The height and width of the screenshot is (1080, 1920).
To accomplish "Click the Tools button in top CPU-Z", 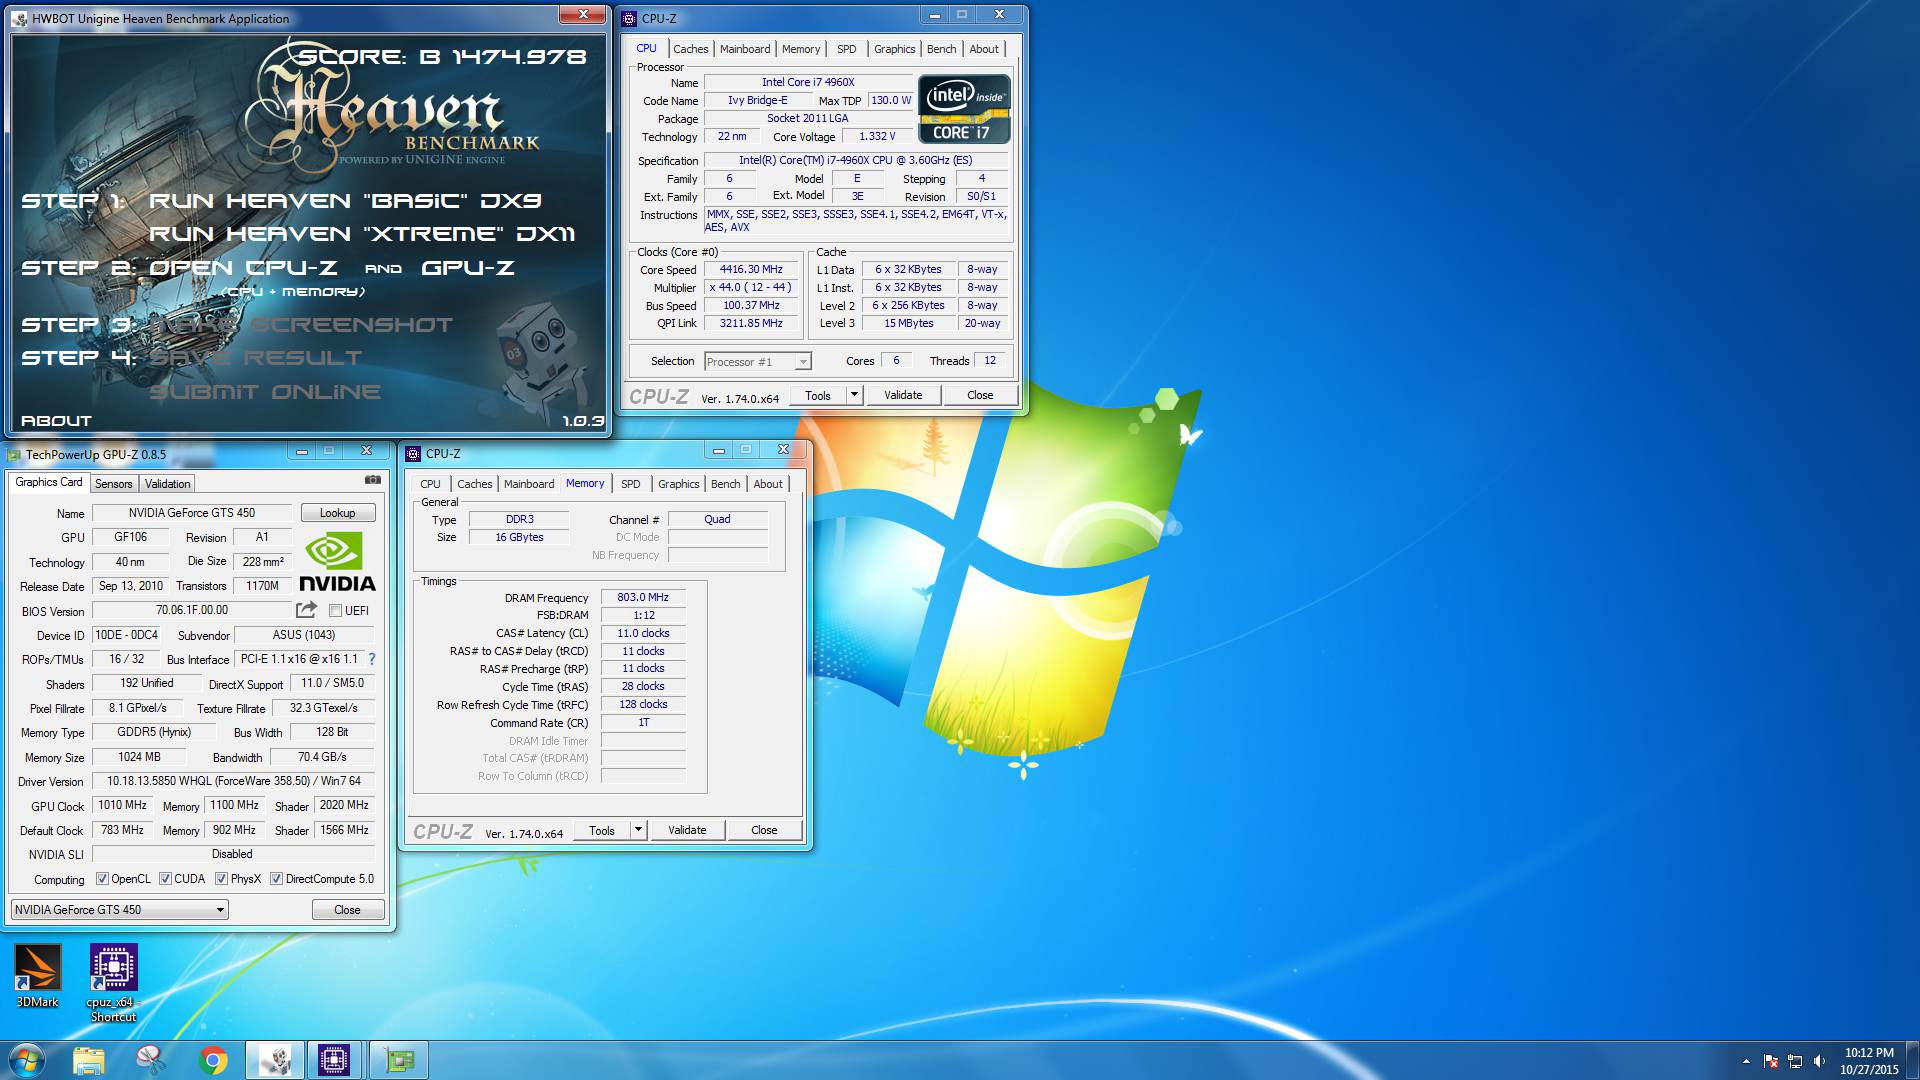I will coord(818,395).
